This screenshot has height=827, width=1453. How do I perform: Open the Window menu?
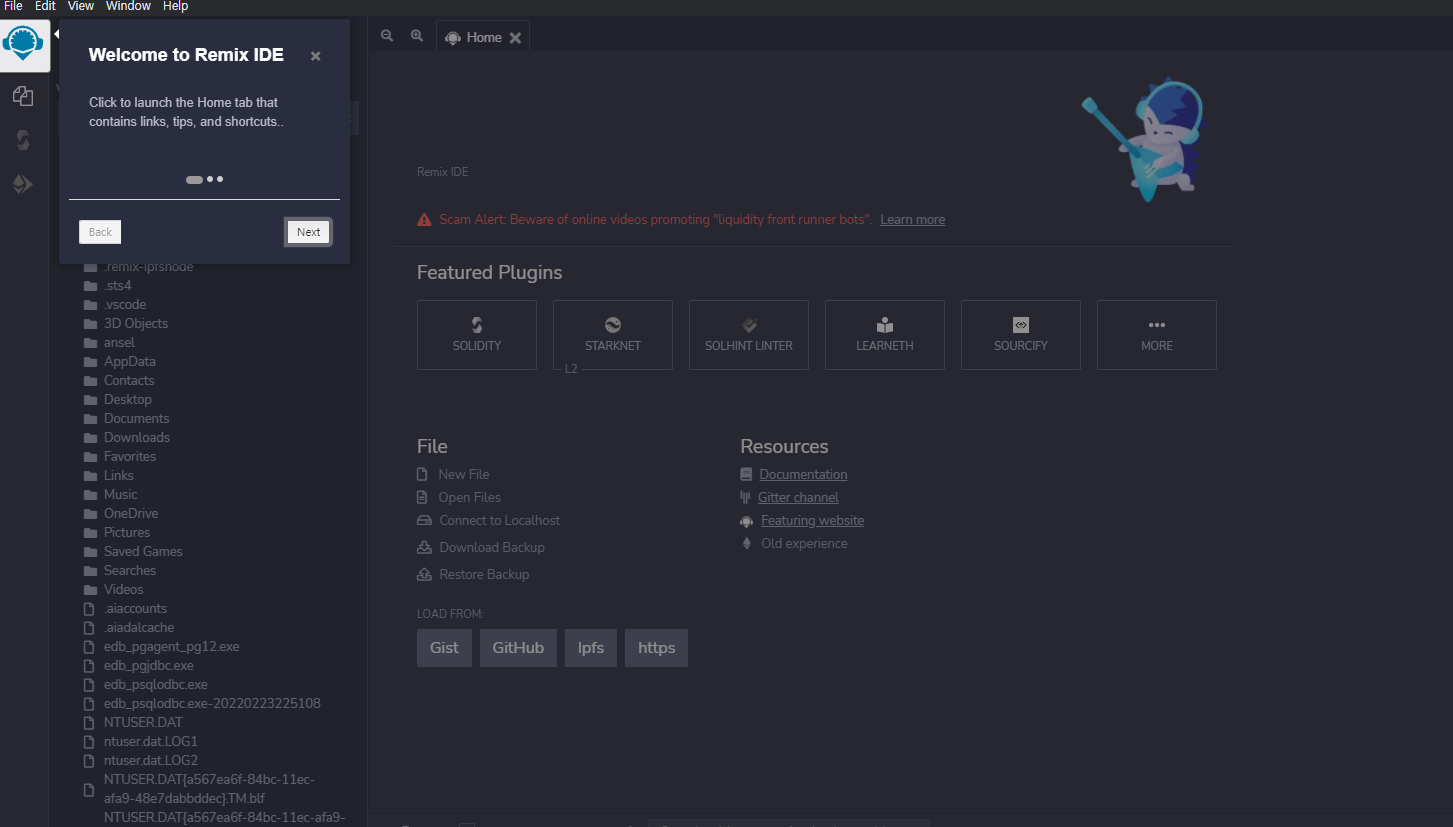128,6
